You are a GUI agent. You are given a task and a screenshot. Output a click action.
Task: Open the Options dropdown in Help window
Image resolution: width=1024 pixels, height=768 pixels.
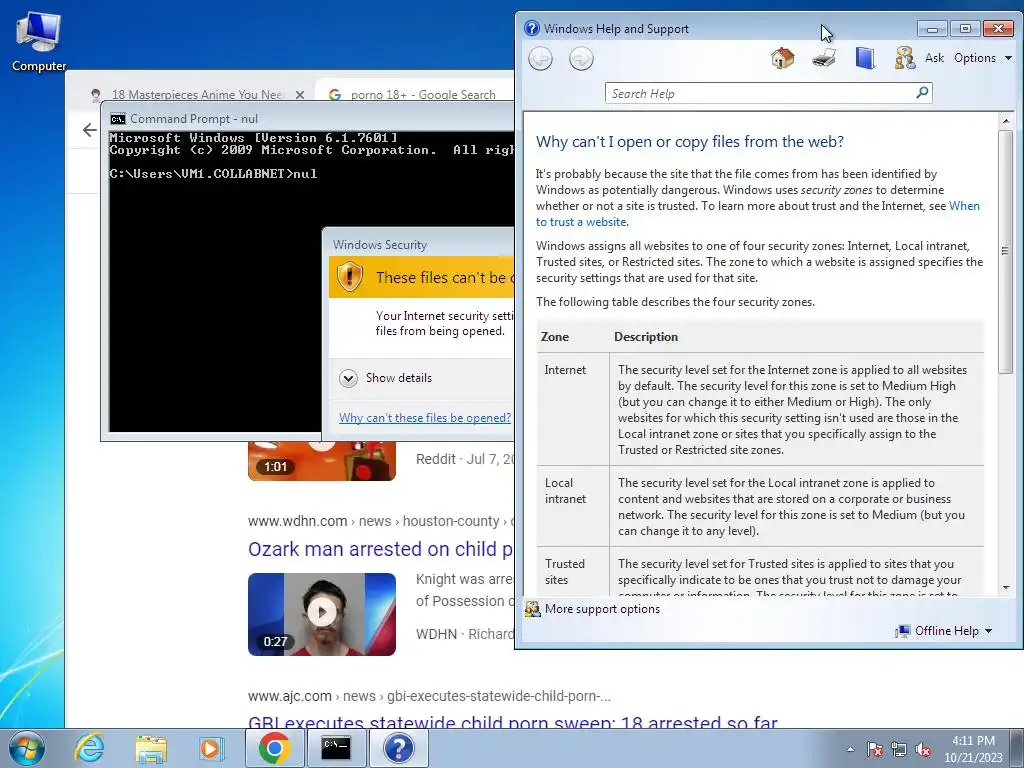pos(983,58)
